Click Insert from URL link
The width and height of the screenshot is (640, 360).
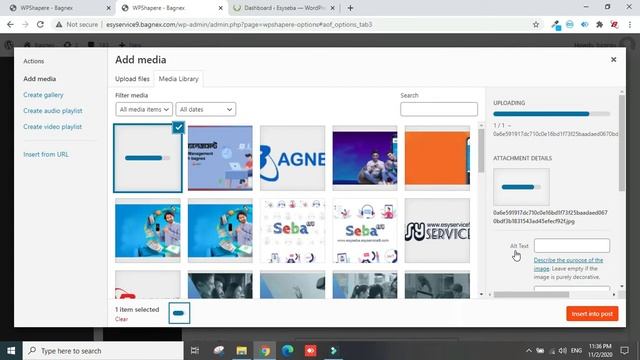(x=46, y=154)
